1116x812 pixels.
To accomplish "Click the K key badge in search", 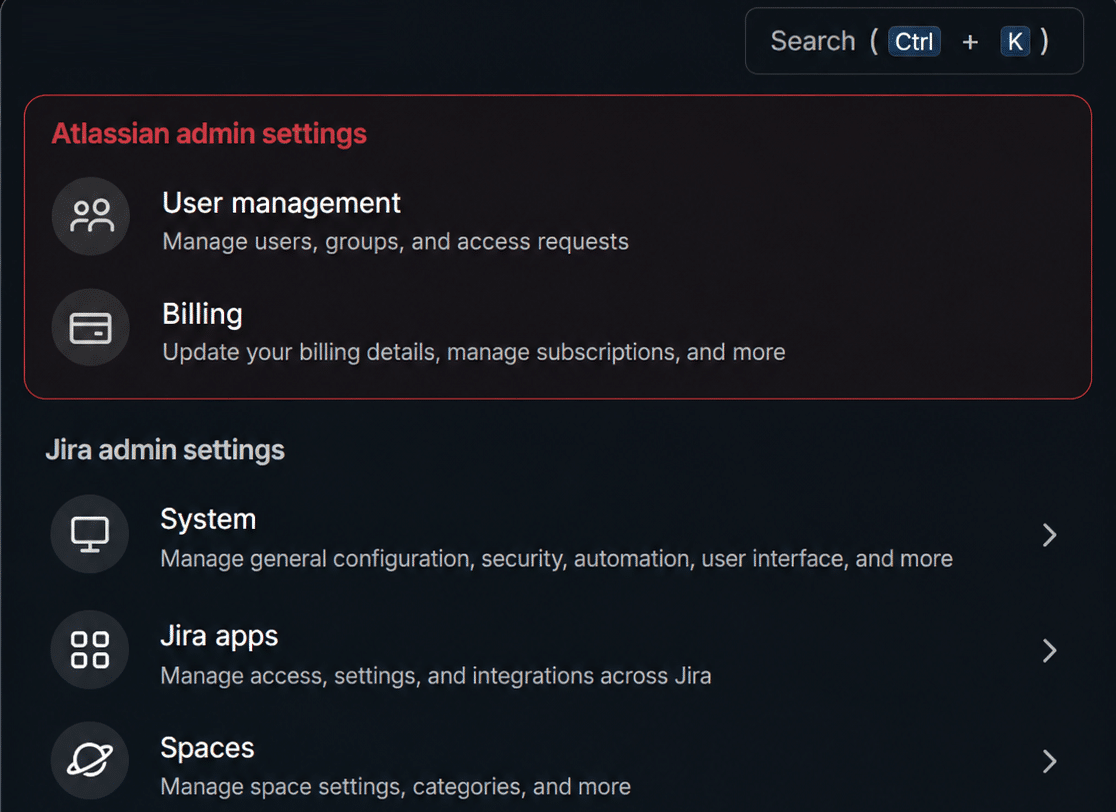I will pyautogui.click(x=1015, y=41).
